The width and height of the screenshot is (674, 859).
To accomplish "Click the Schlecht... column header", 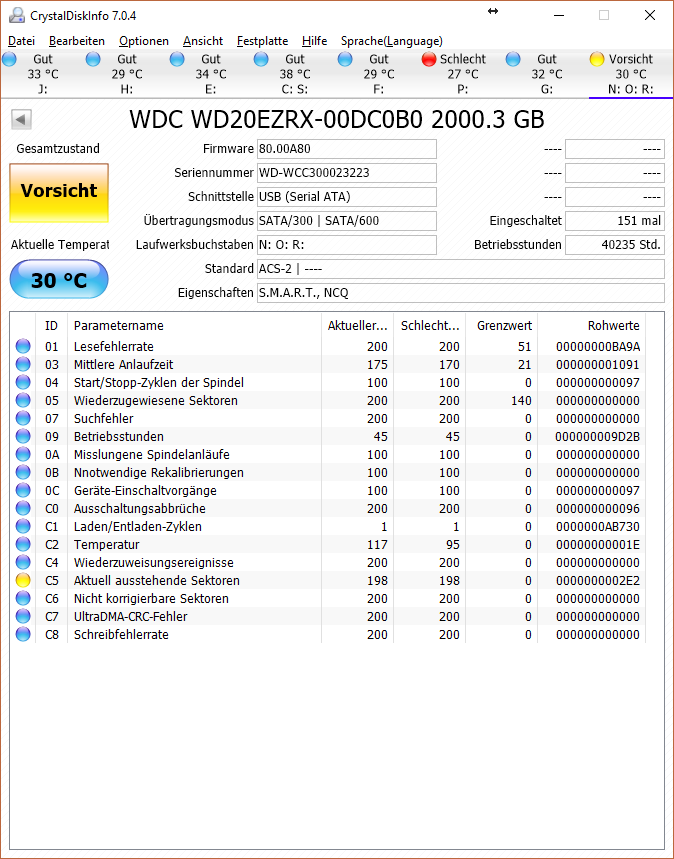I will 430,325.
